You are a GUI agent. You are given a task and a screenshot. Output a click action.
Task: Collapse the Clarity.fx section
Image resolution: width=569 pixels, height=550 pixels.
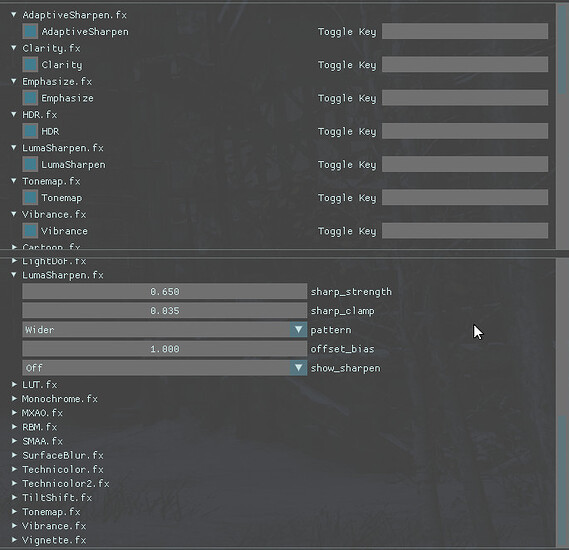tap(14, 48)
